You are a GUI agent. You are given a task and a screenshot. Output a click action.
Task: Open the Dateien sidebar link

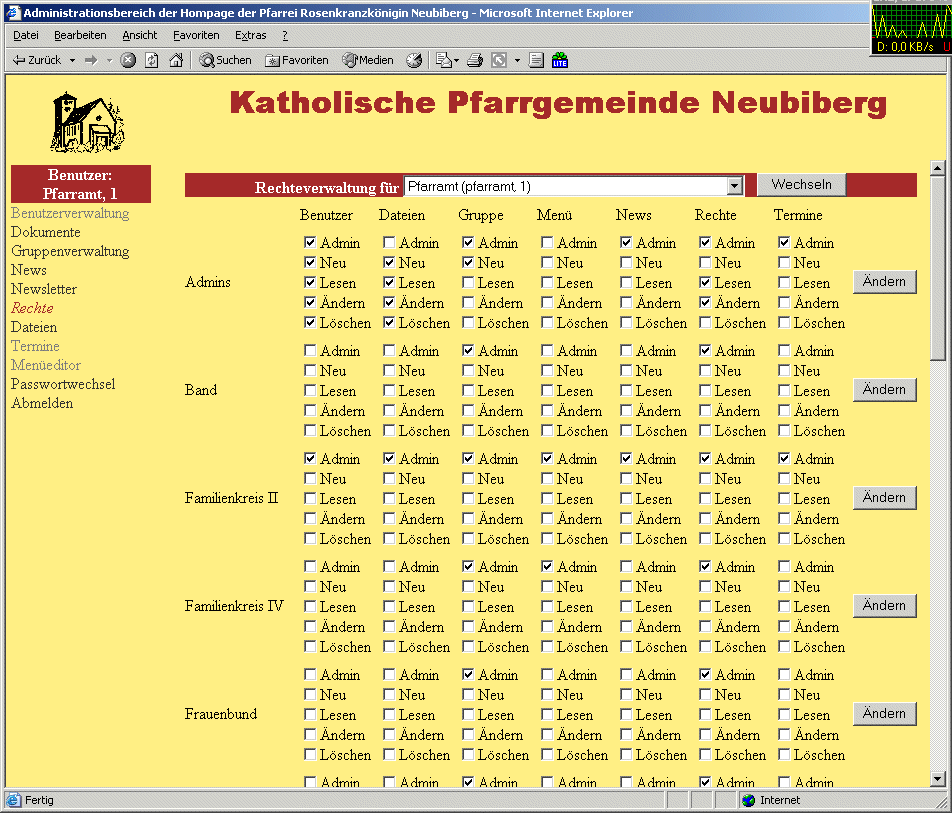pyautogui.click(x=34, y=327)
